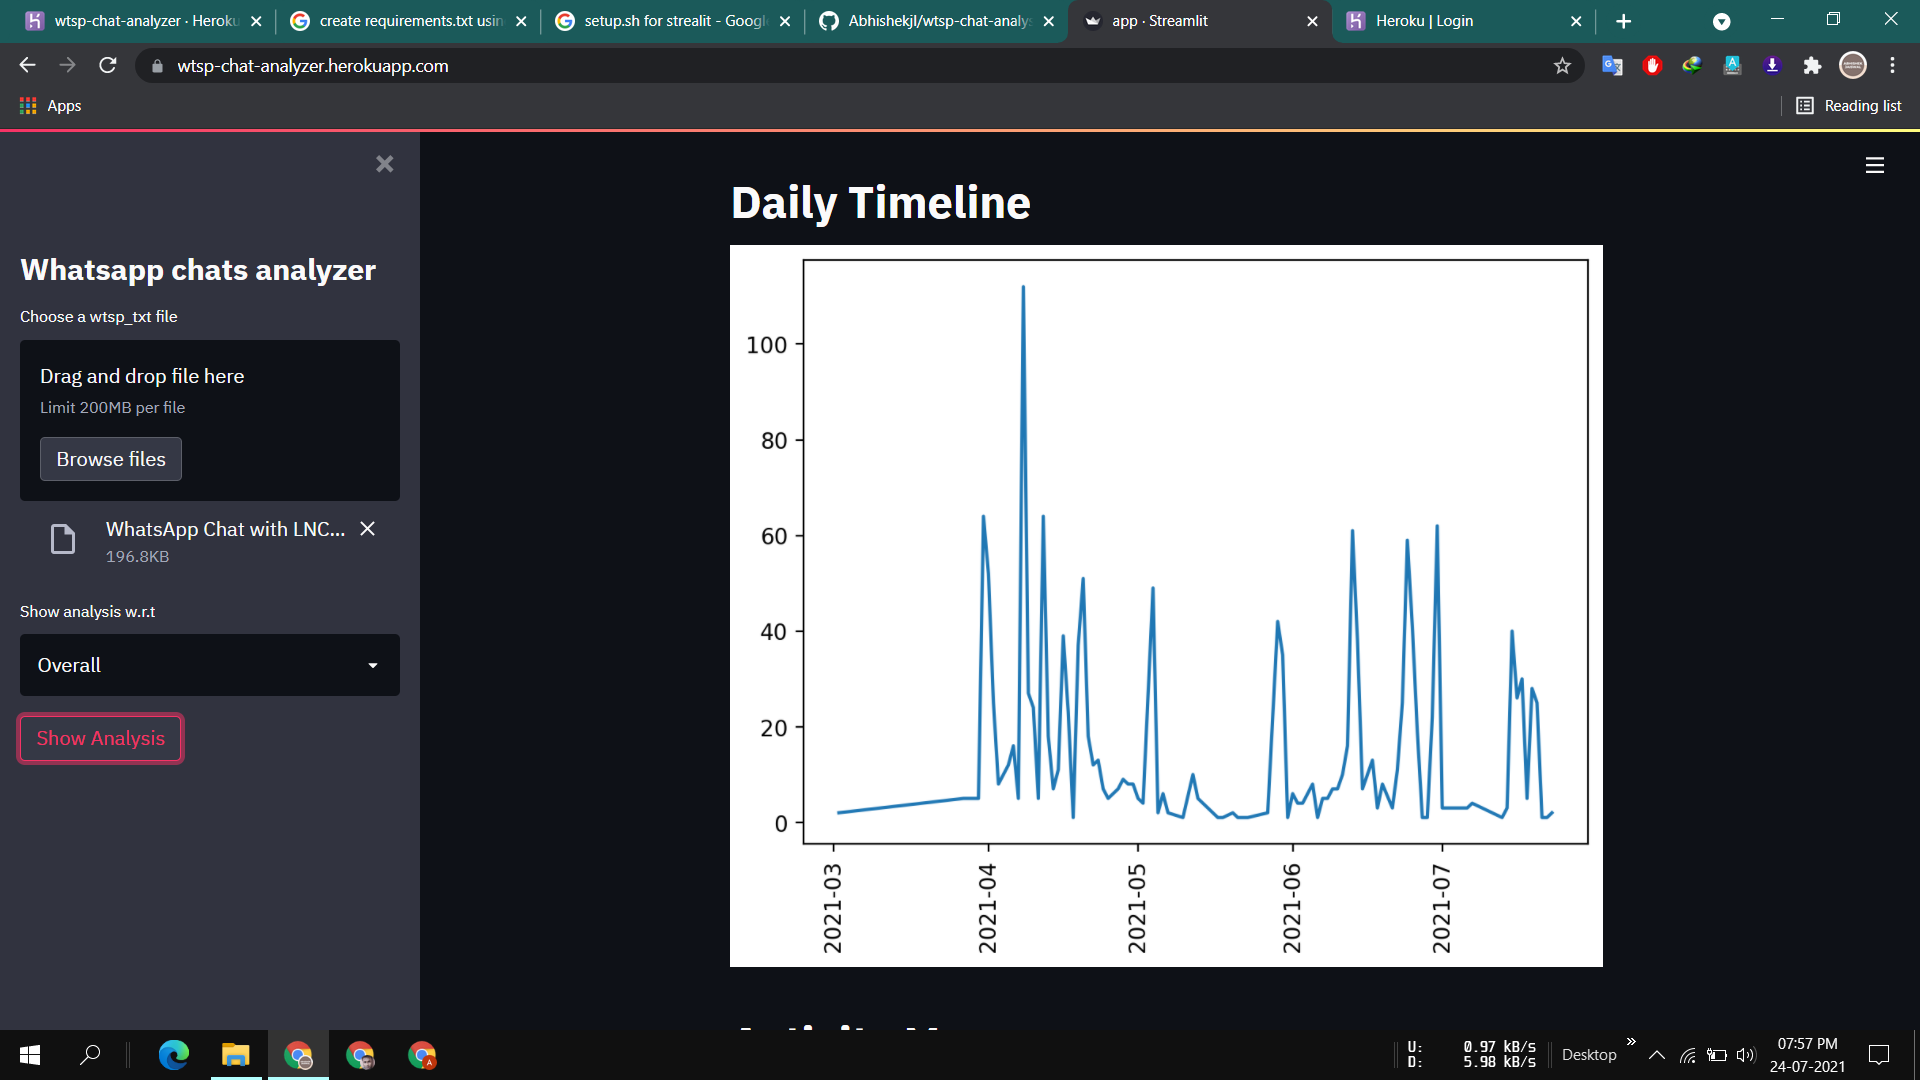The image size is (1920, 1080).
Task: Open the Streamlit hamburger menu
Action: [1874, 166]
